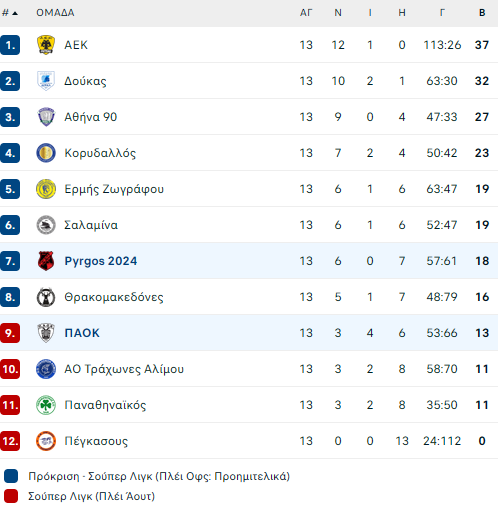Open the Σαλαμίνα team link

pos(91,225)
